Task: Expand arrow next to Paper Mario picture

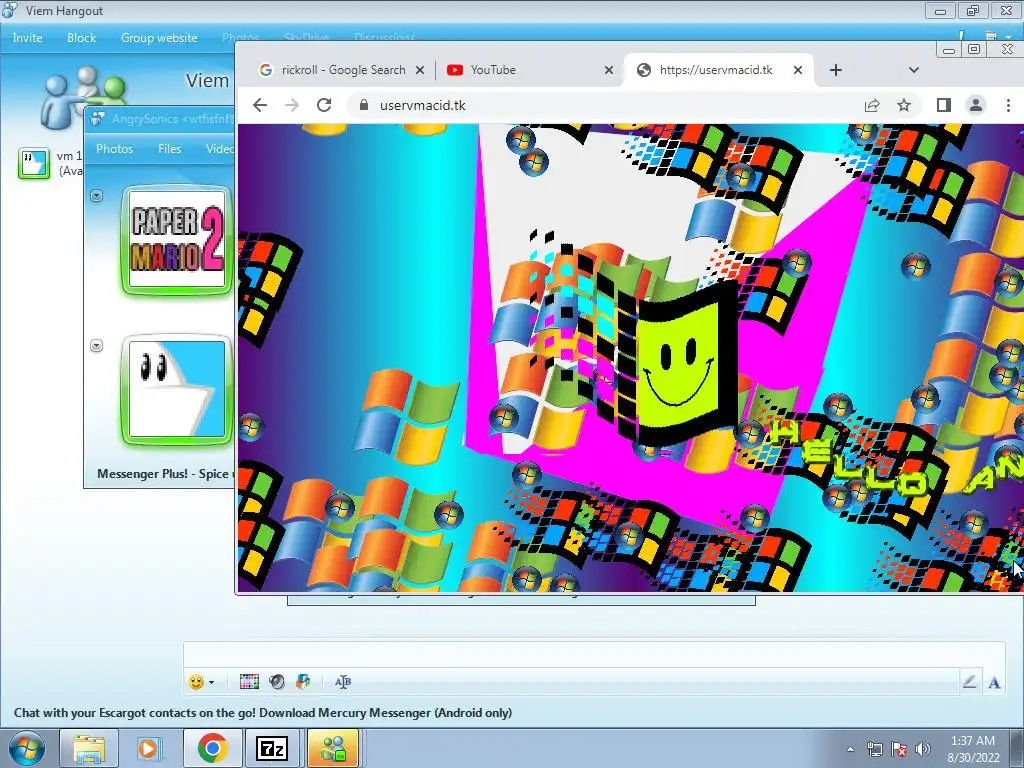Action: (x=97, y=195)
